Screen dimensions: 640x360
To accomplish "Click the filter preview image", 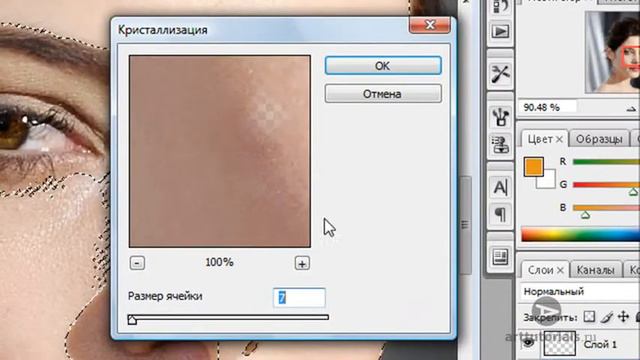I will pos(220,151).
